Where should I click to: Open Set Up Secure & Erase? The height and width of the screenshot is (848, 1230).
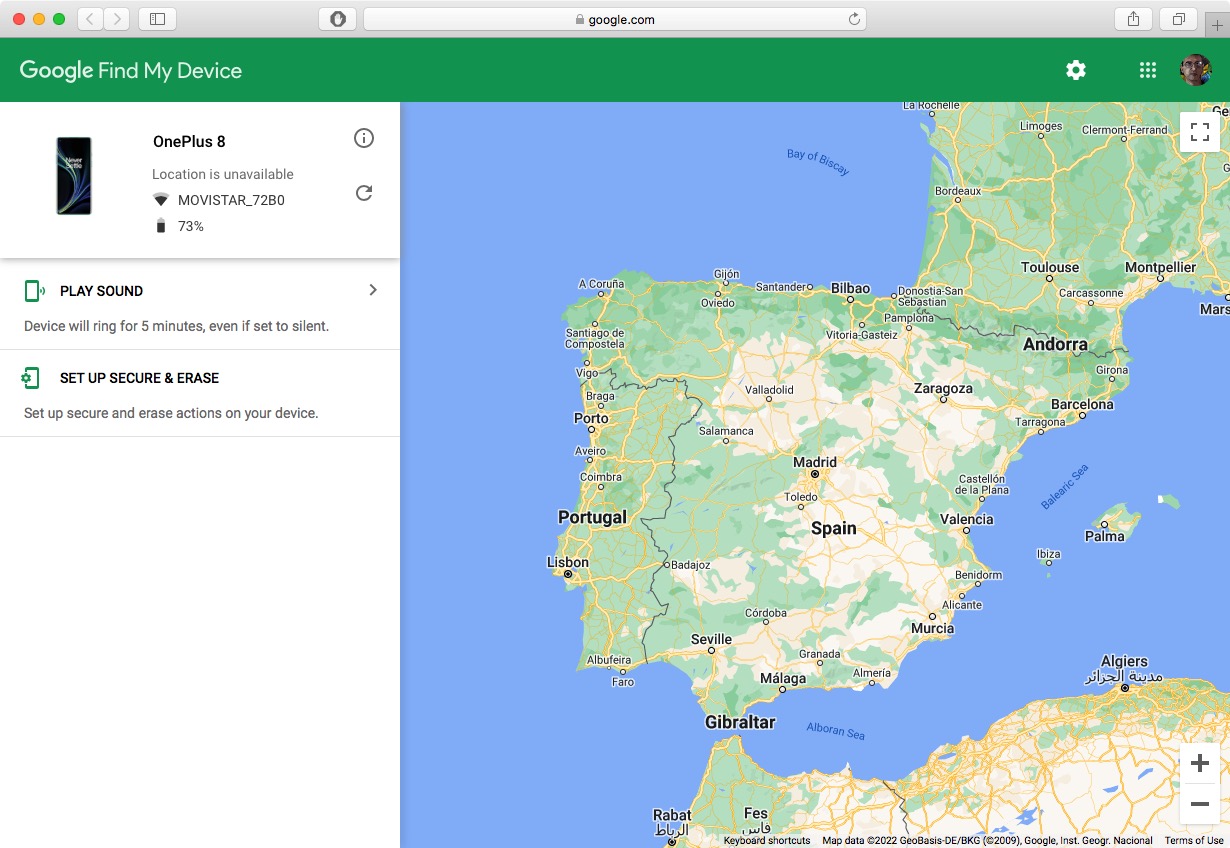[139, 378]
